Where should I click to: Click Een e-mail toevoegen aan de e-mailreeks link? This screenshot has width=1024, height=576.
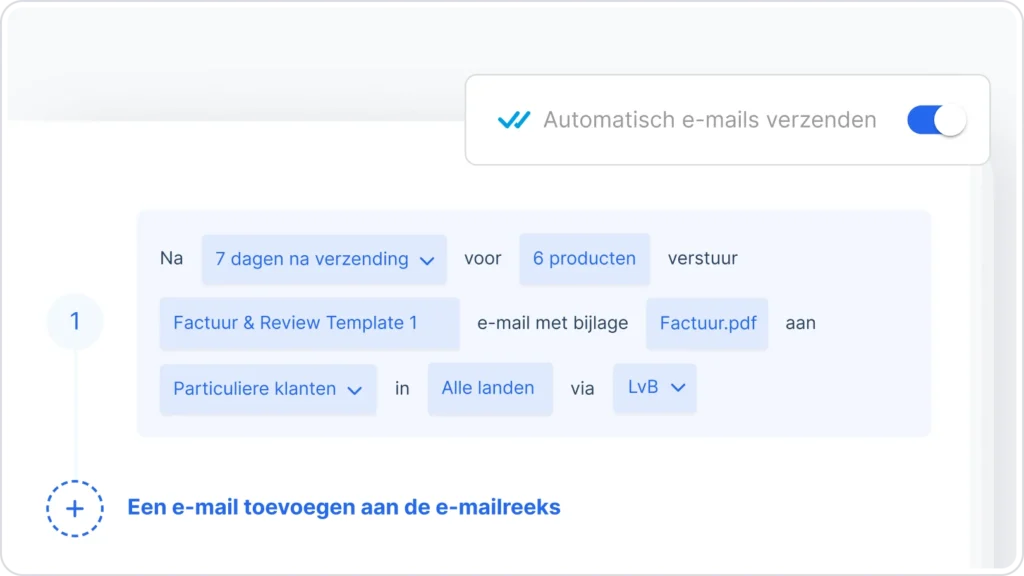pos(344,507)
